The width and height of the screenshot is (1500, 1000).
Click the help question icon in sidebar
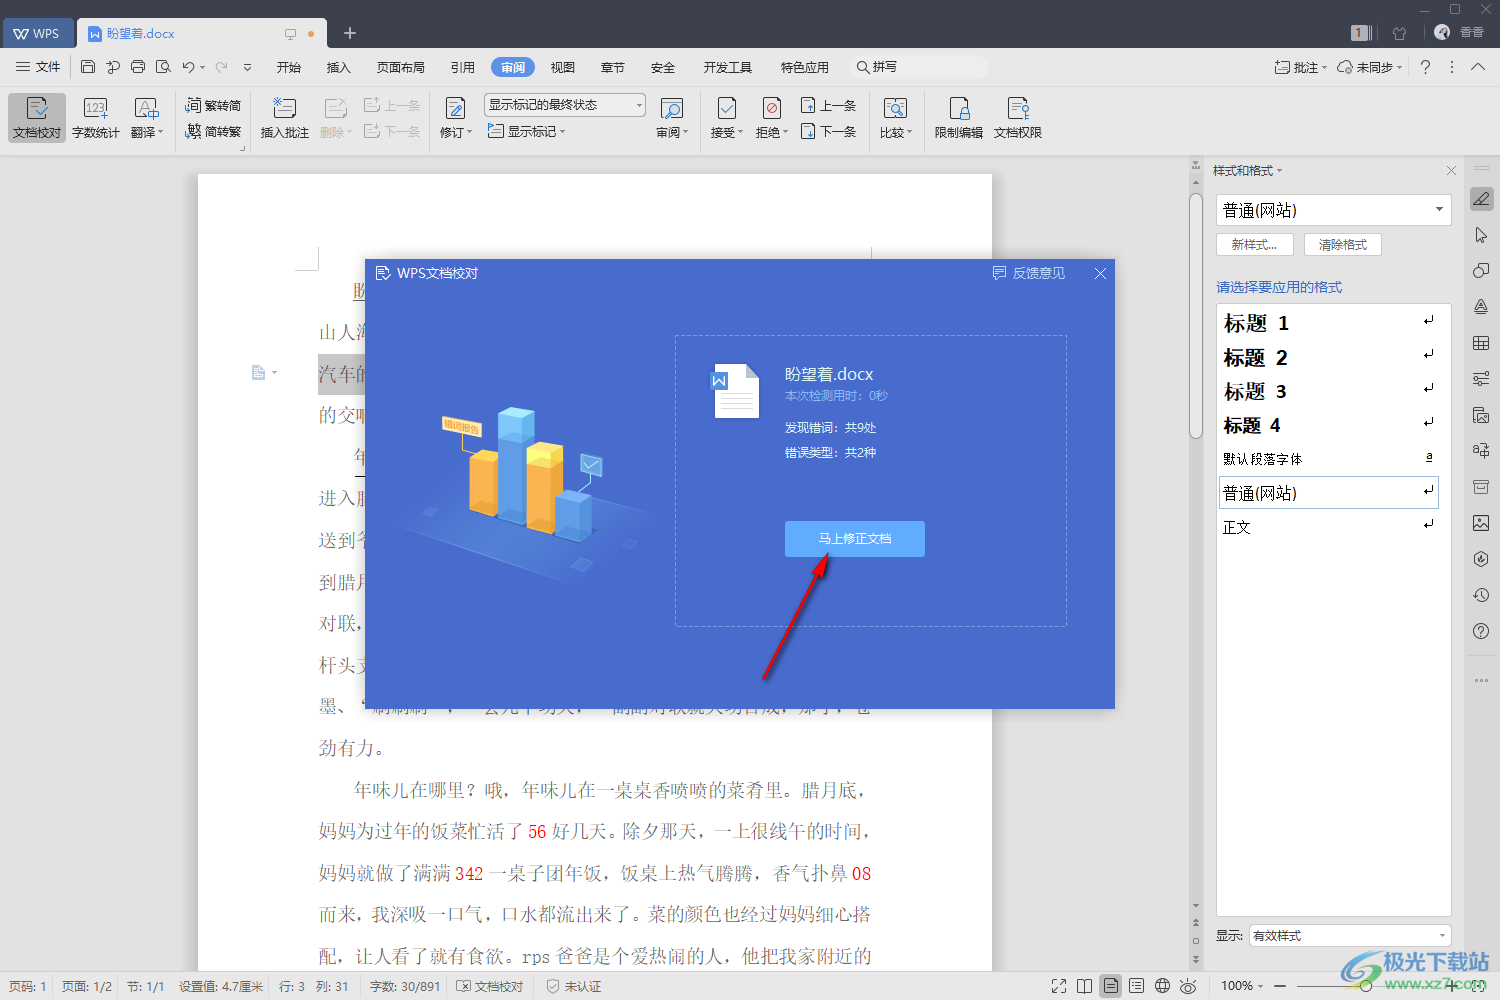1481,631
